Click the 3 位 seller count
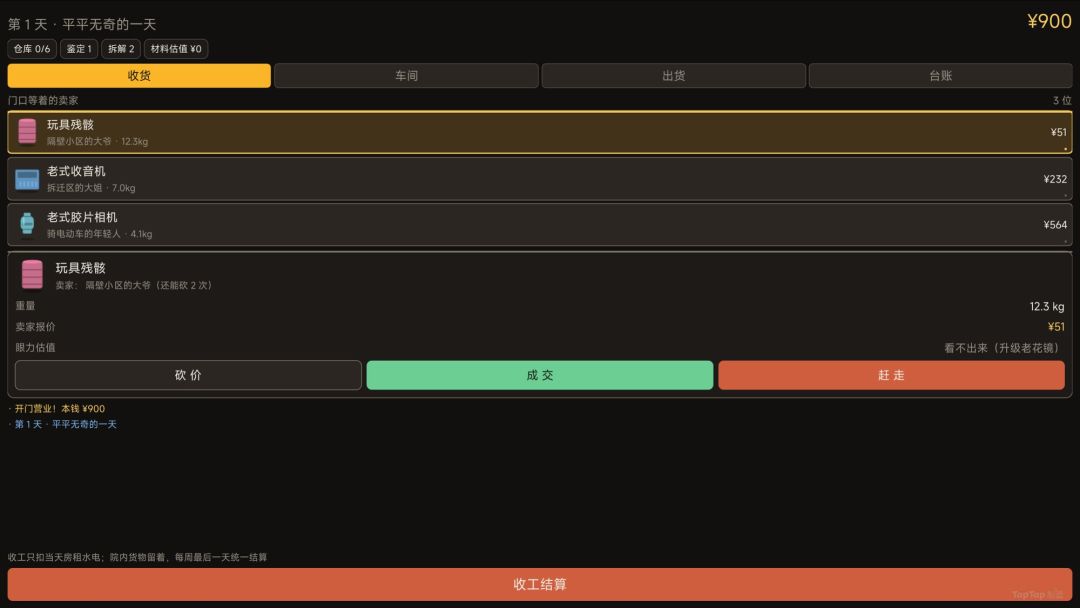This screenshot has height=608, width=1080. click(x=1062, y=101)
